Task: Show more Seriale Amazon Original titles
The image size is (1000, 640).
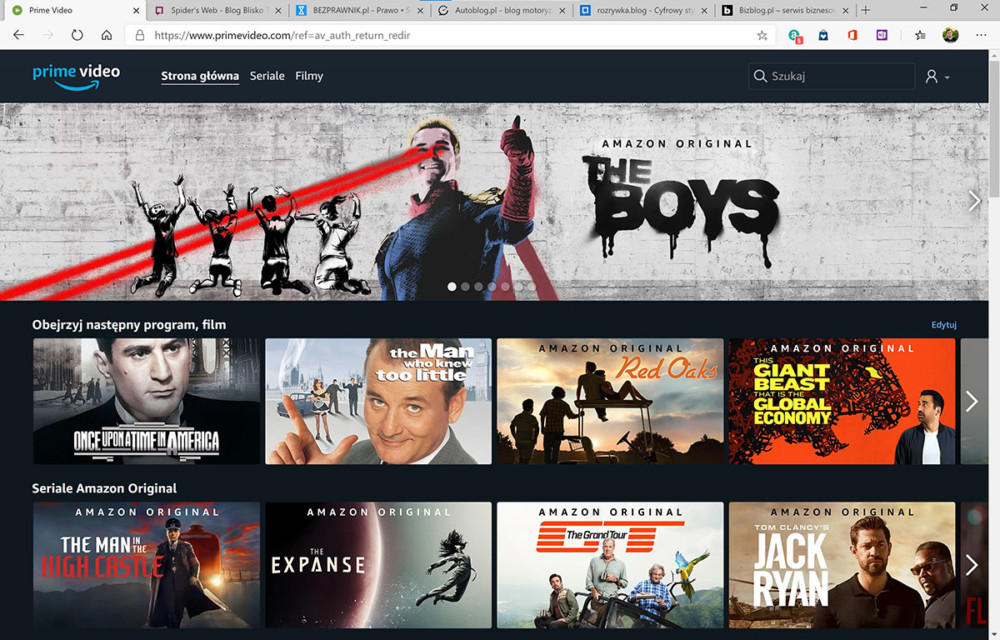Action: coord(971,565)
